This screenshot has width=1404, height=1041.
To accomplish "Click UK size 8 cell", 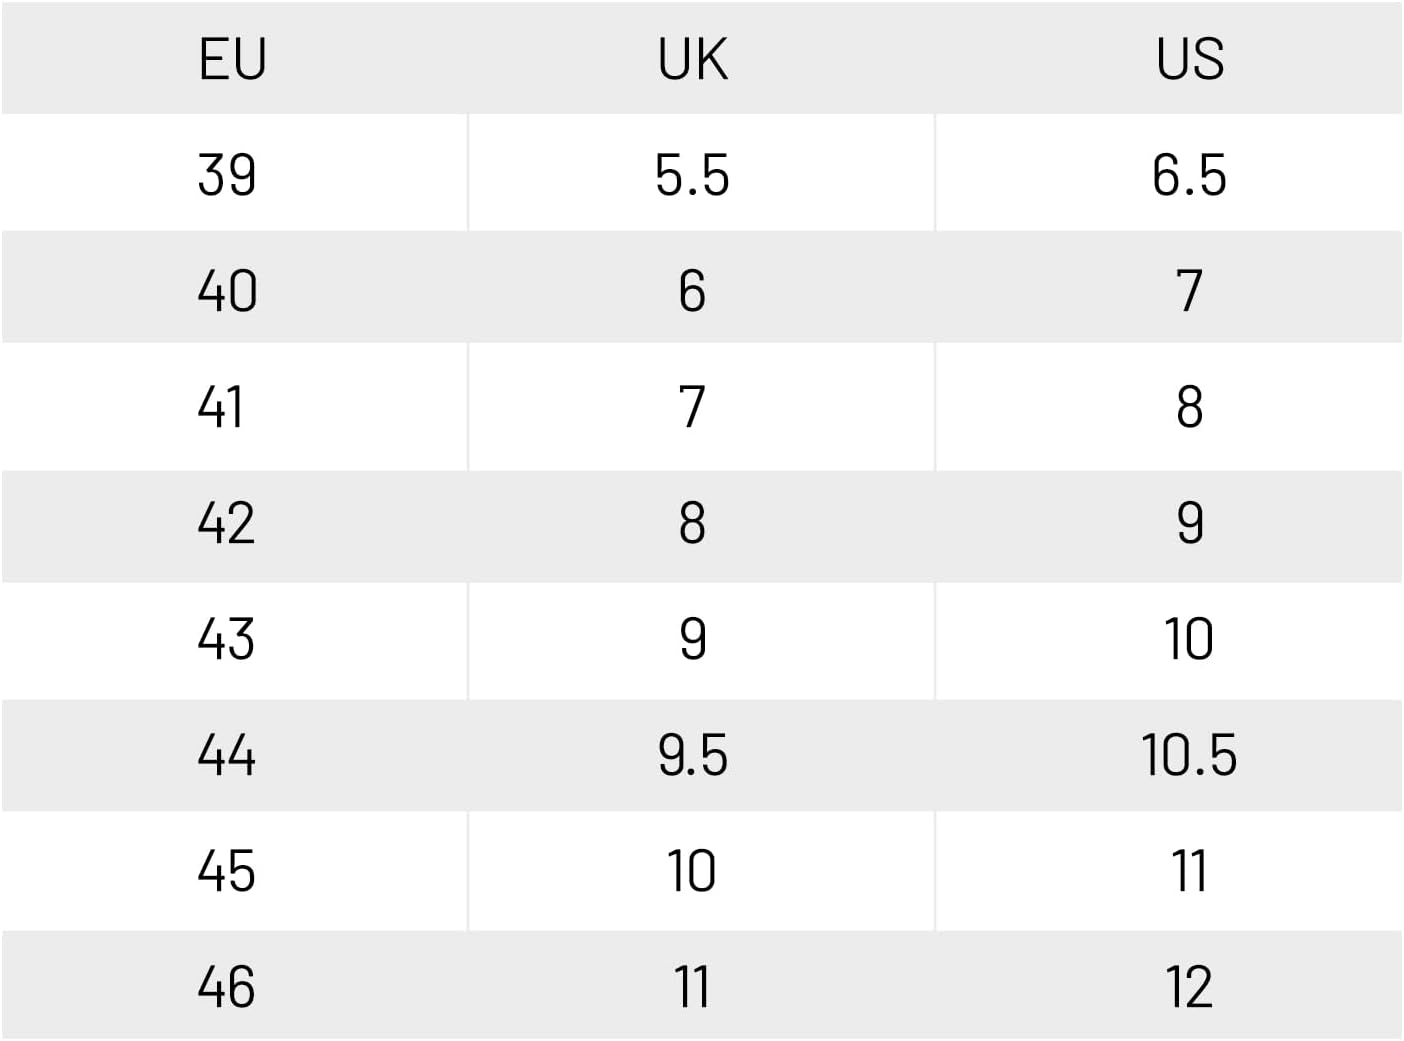I will pos(692,523).
